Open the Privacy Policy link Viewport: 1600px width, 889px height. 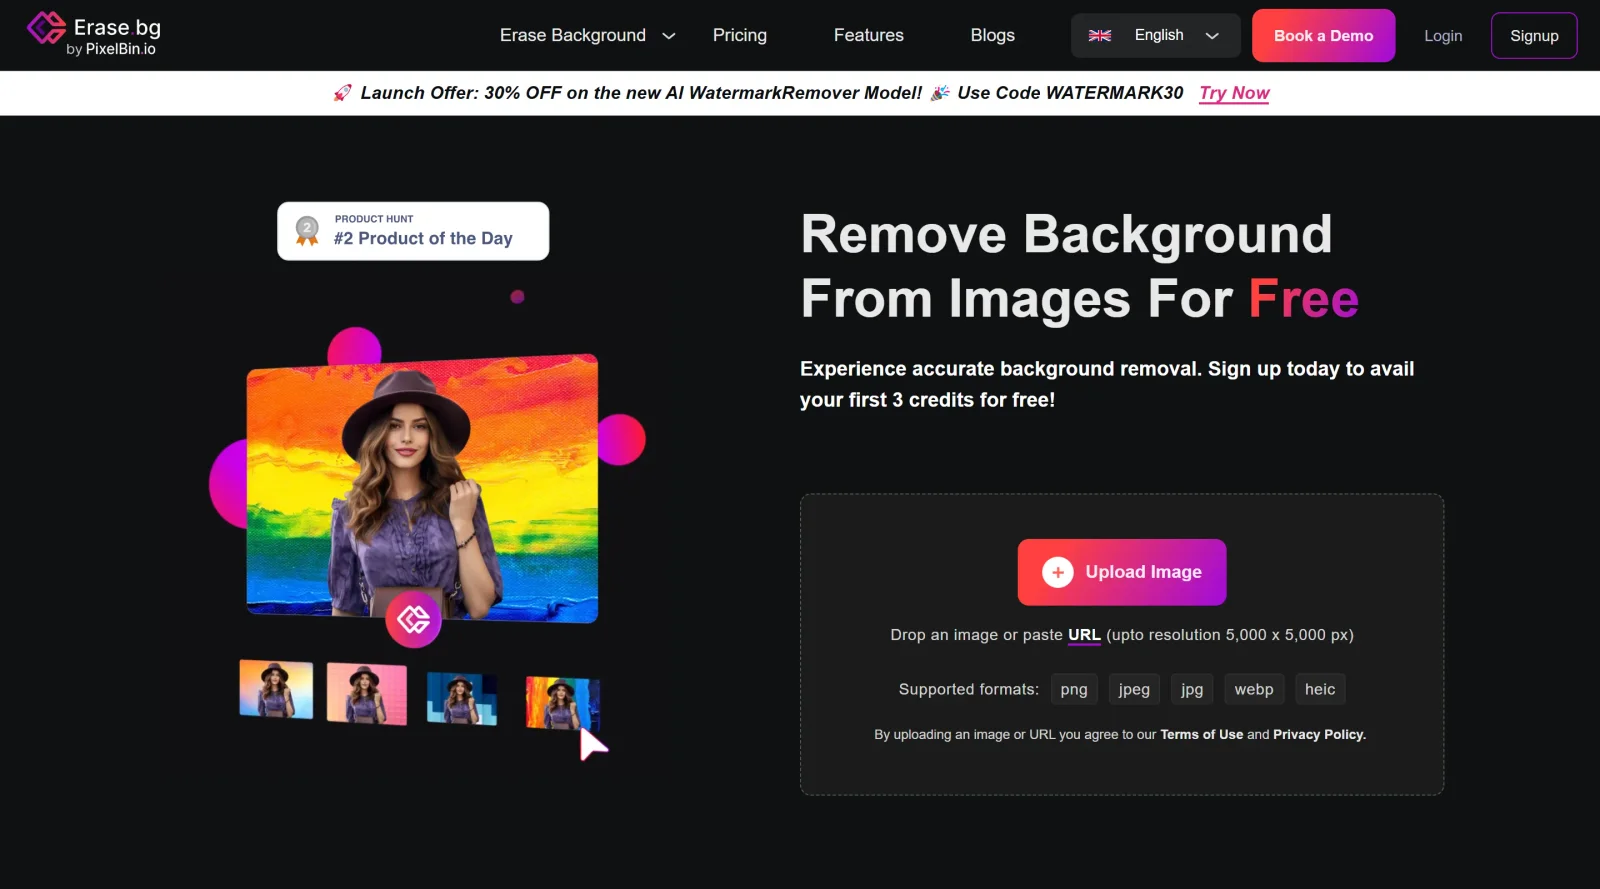coord(1319,734)
